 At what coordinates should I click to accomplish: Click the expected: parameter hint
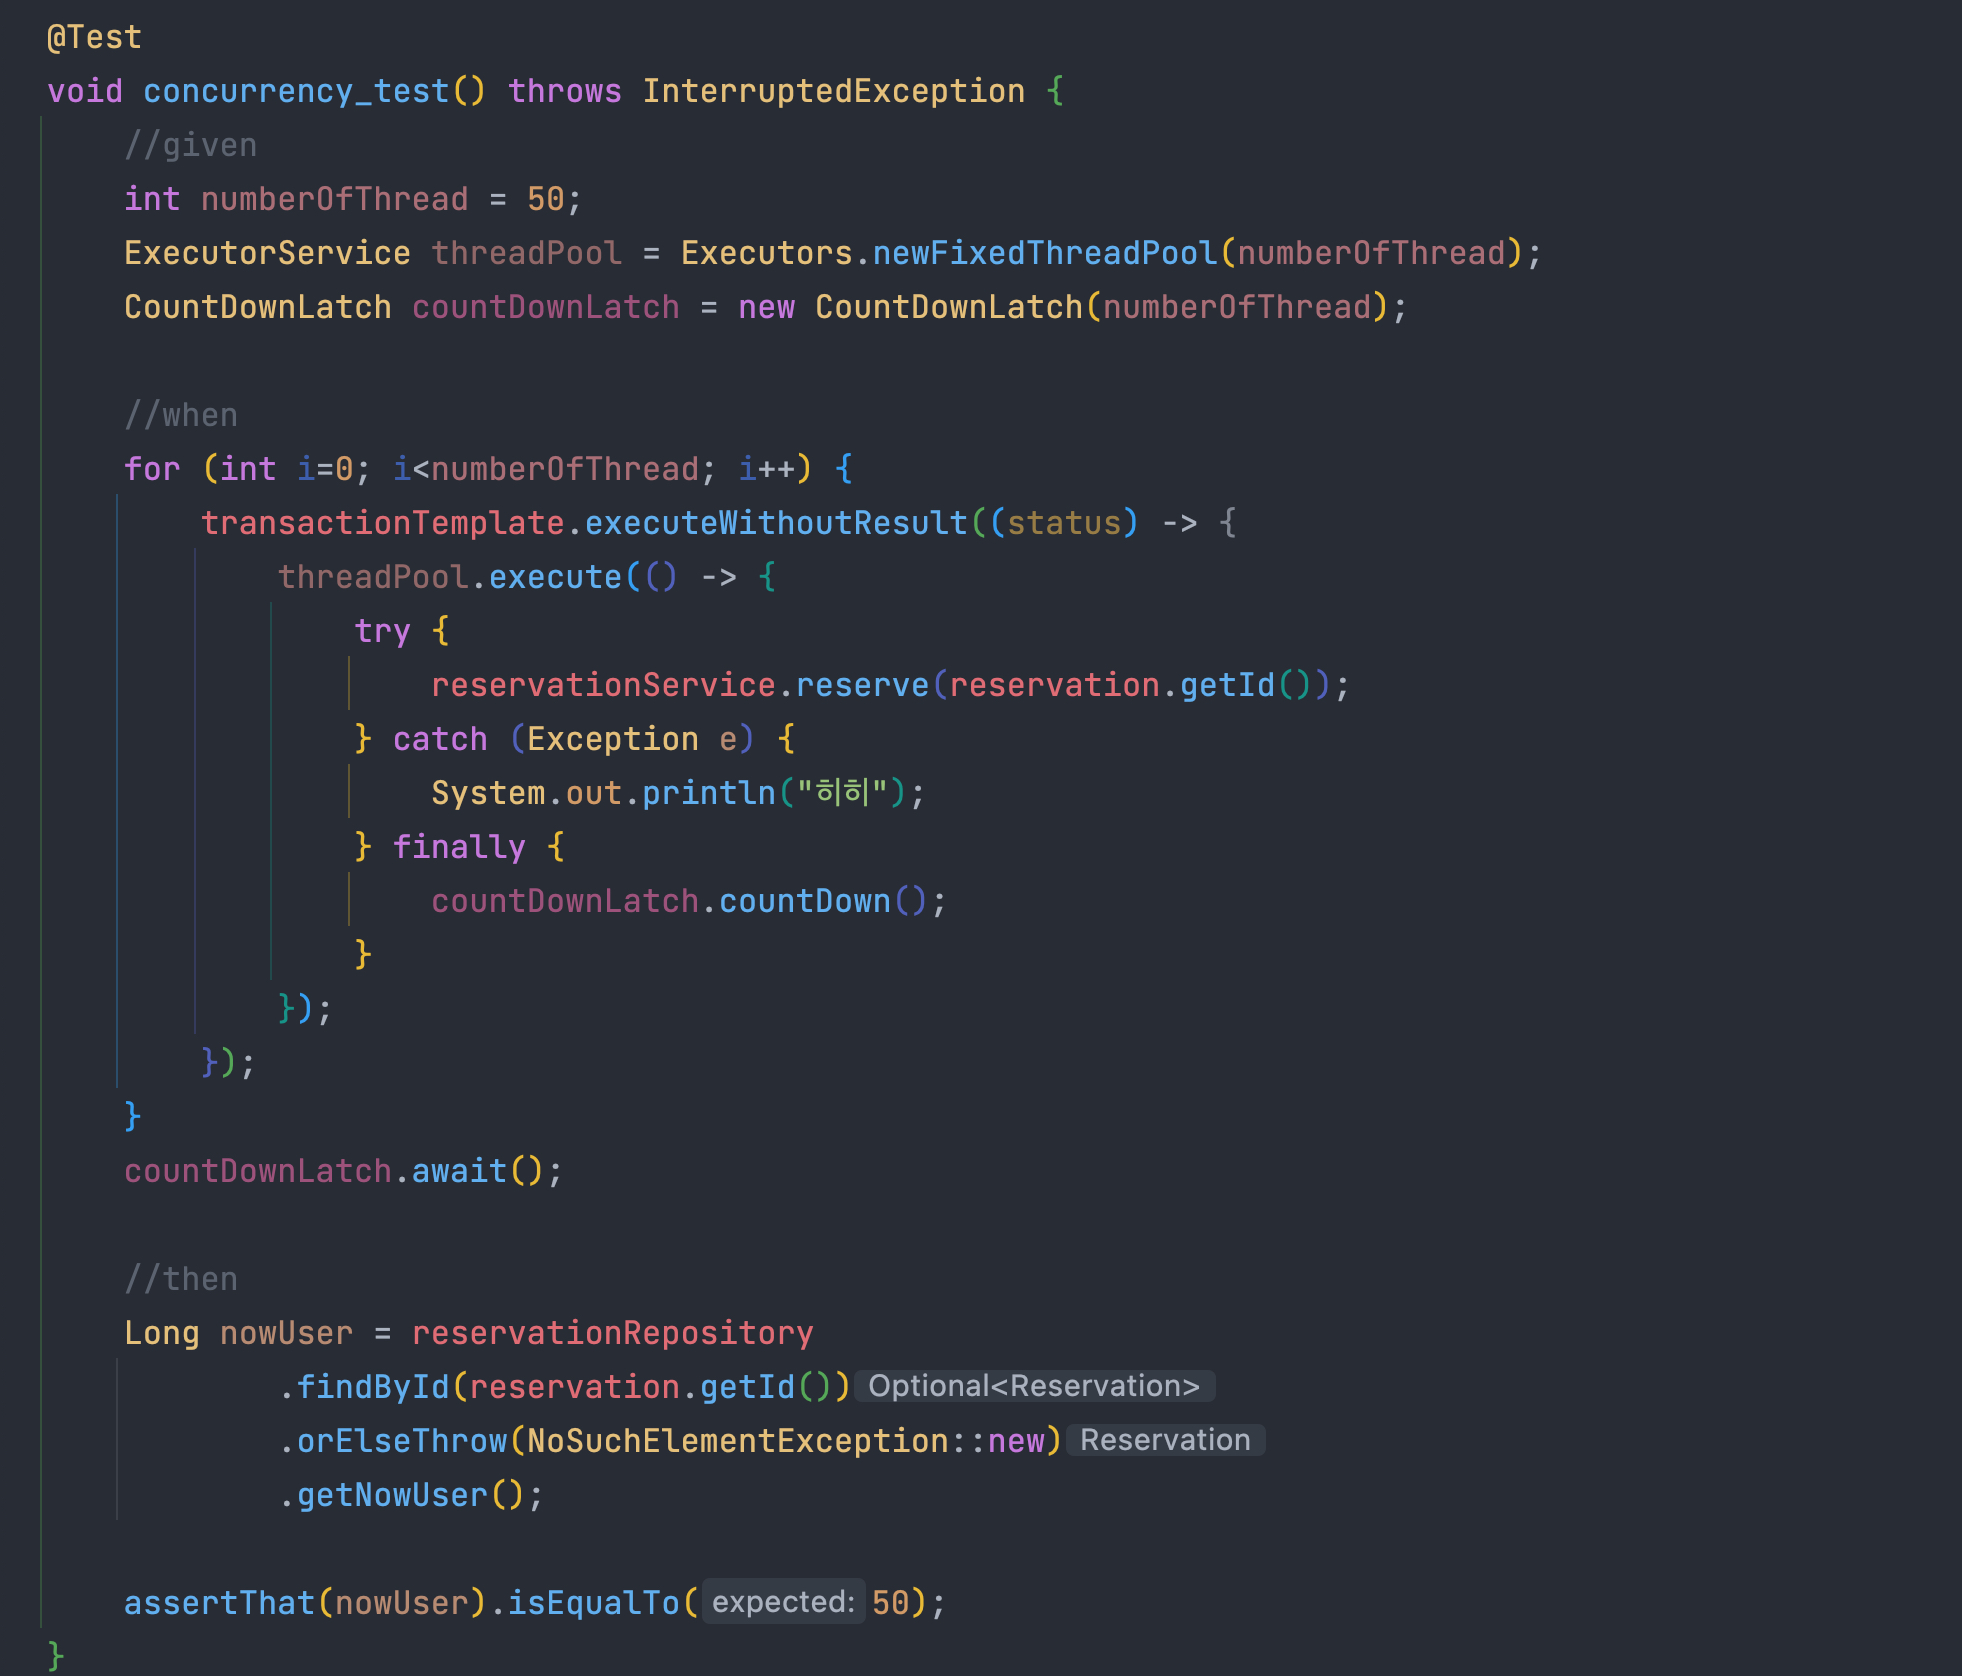tap(783, 1602)
